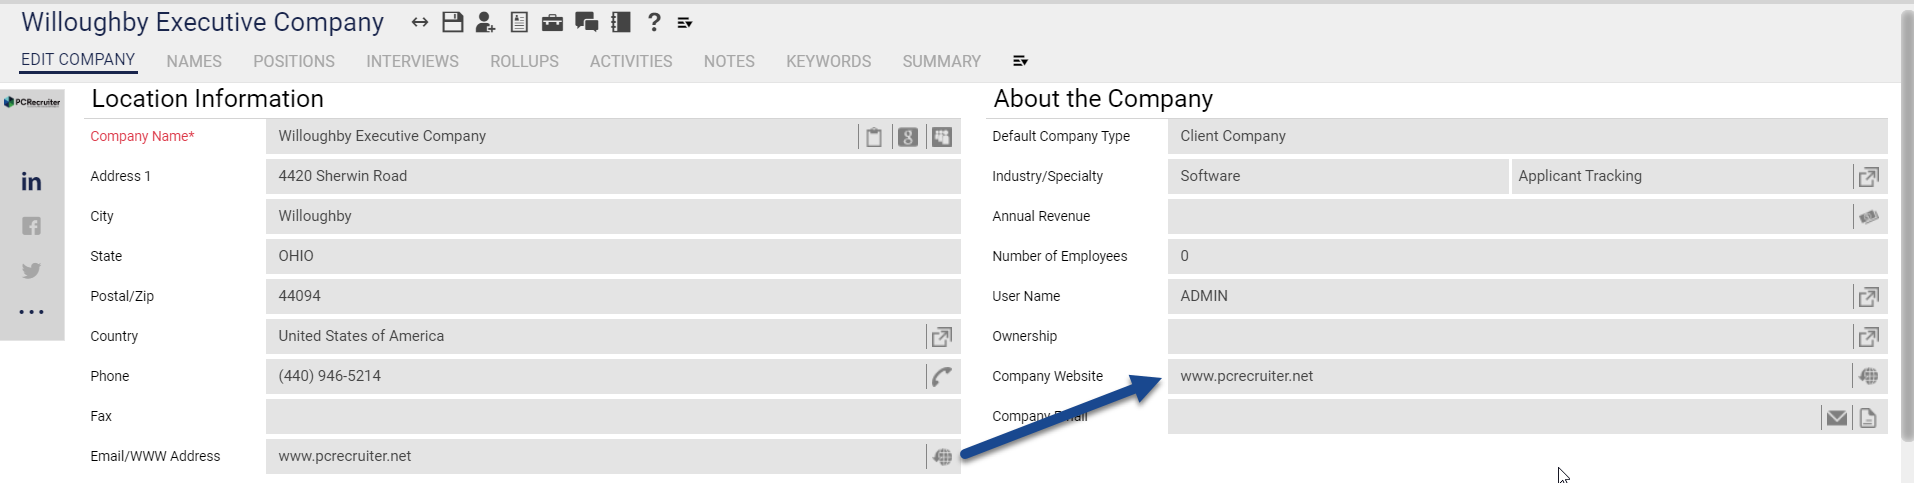
Task: Open User Name lookup popup icon
Action: tap(1868, 297)
